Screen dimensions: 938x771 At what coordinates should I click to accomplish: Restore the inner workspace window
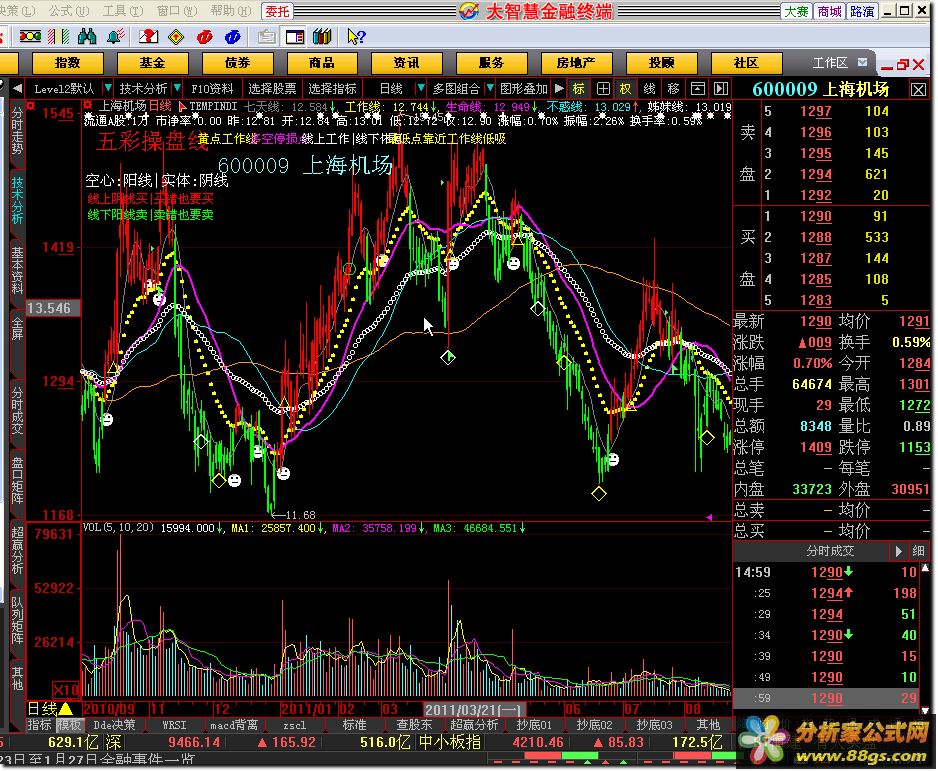click(x=903, y=64)
